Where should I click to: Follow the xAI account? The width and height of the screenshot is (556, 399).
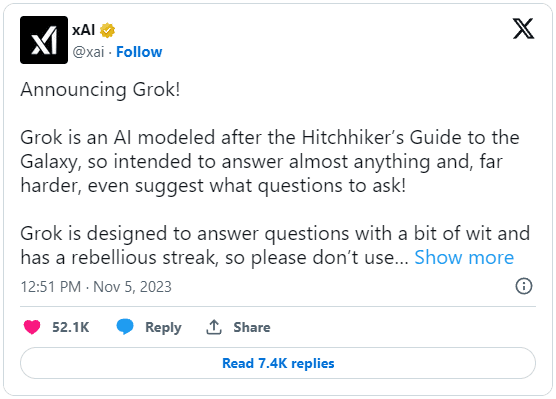click(x=139, y=52)
